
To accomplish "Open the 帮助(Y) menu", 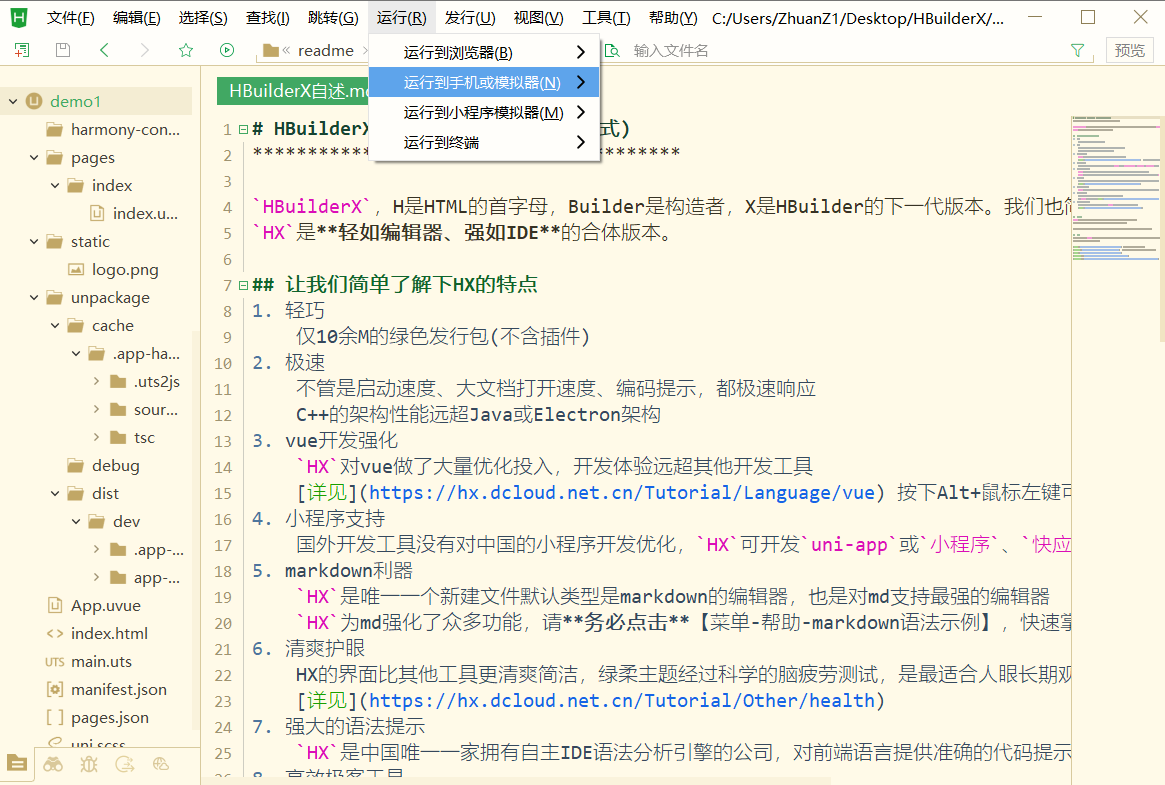I will point(673,18).
